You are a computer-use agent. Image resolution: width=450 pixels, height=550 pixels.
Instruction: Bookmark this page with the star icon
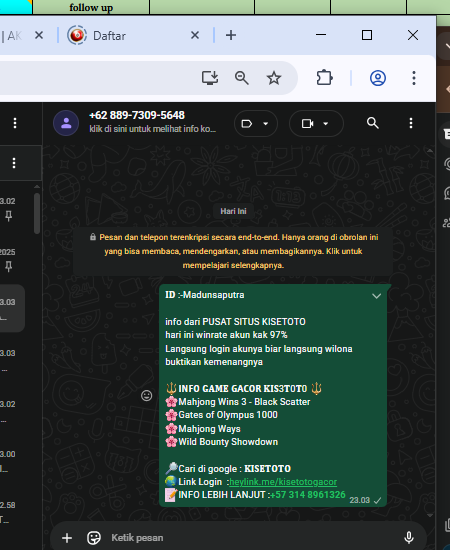pyautogui.click(x=274, y=78)
